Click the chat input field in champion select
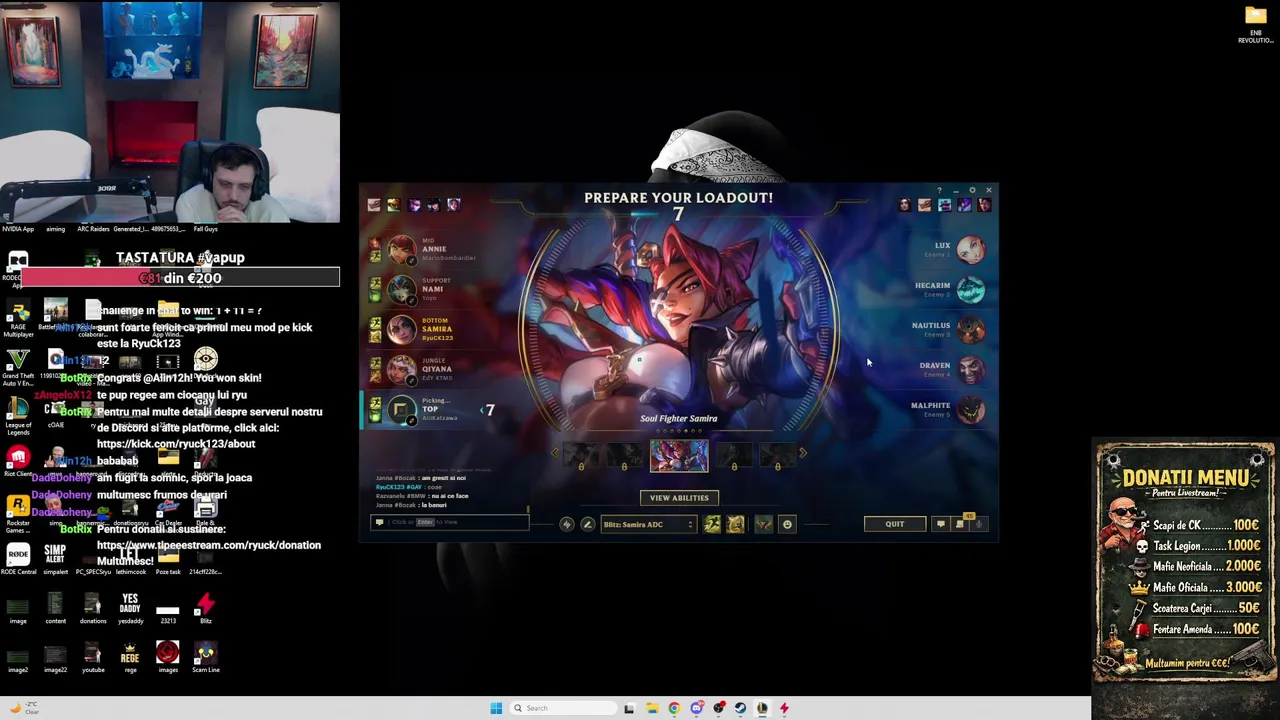The height and width of the screenshot is (720, 1280). tap(450, 522)
